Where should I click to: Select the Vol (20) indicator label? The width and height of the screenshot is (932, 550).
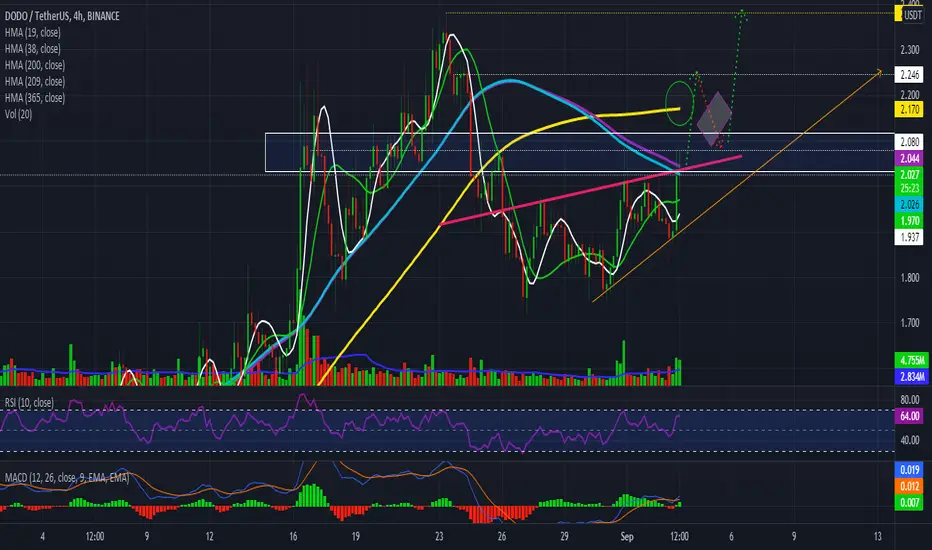click(18, 114)
